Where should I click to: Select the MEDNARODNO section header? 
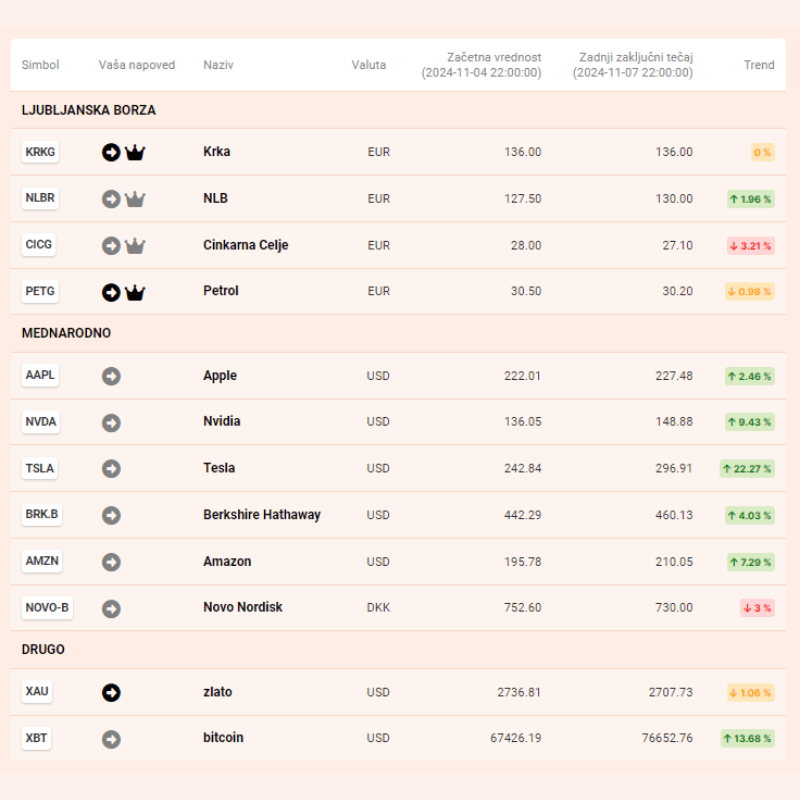66,333
